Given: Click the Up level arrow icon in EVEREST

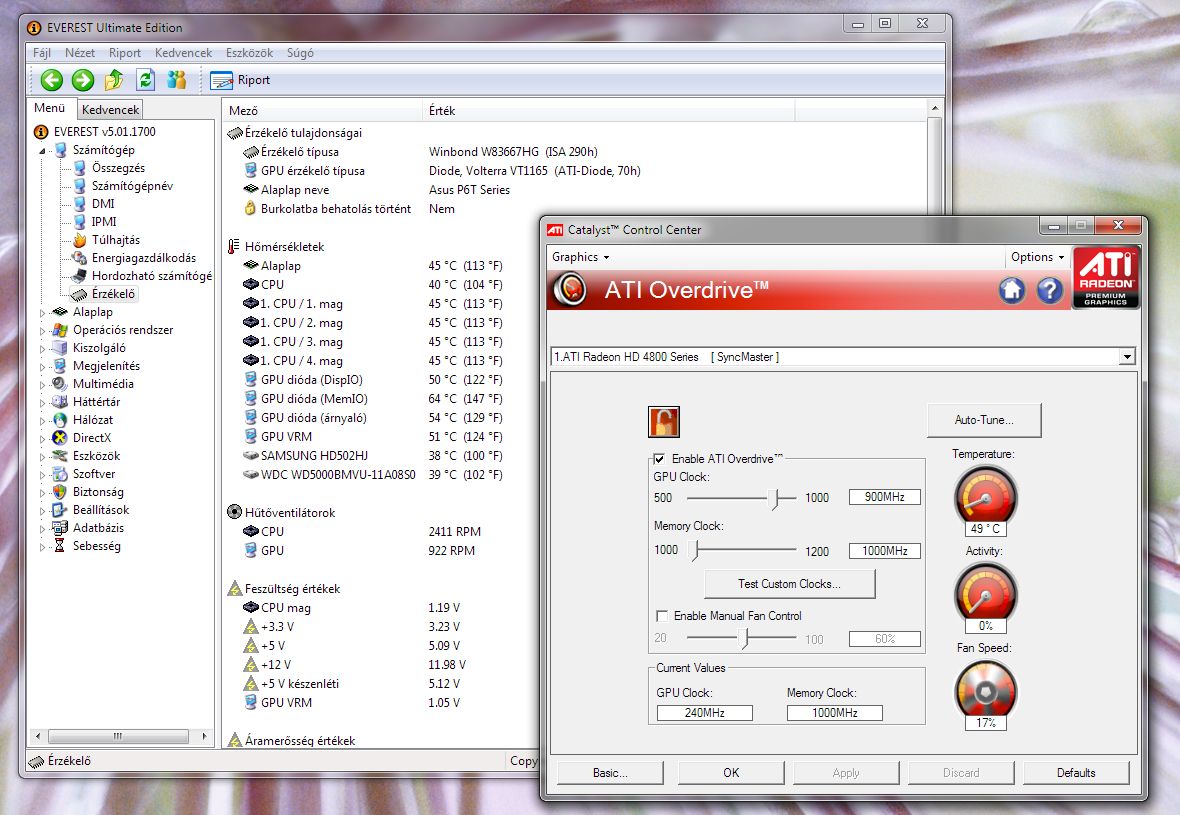Looking at the screenshot, I should [x=114, y=79].
